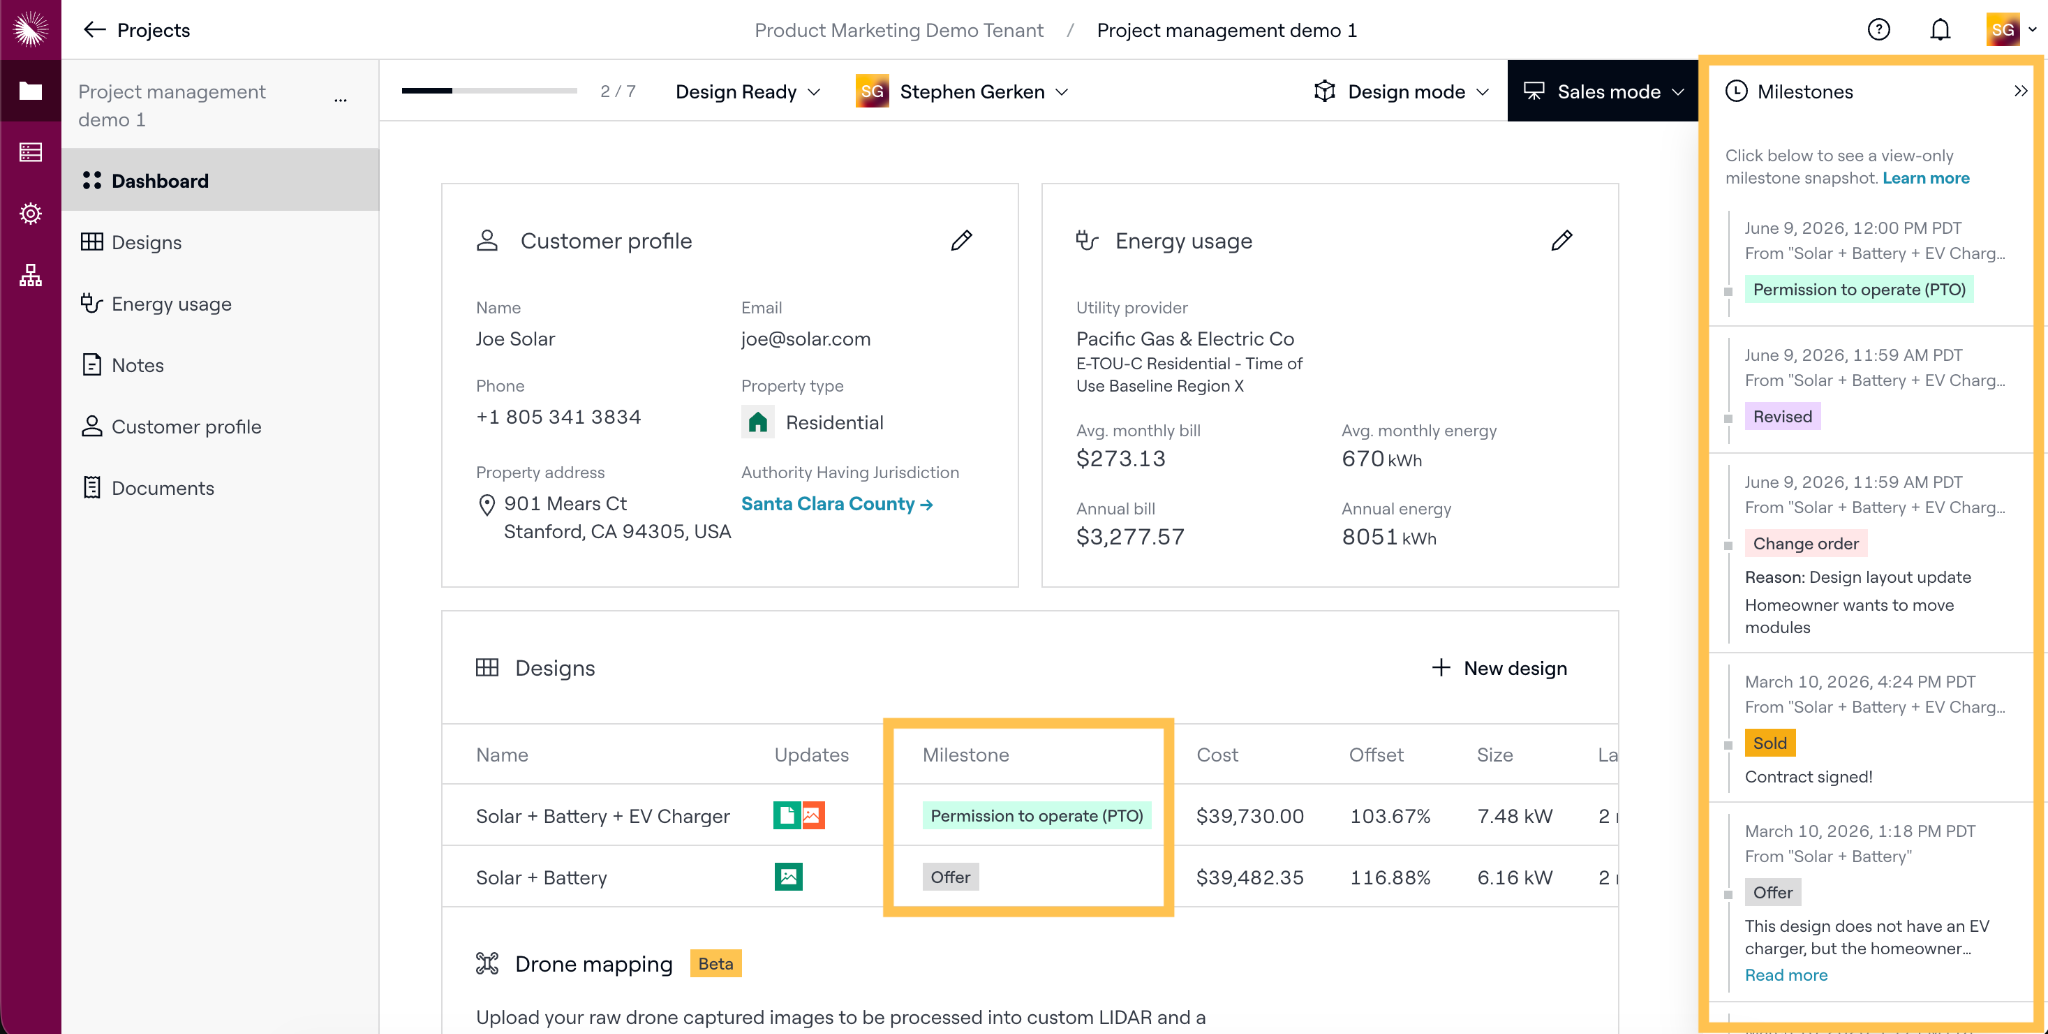Click the Aurora sunburst logo icon
This screenshot has width=2048, height=1034.
(30, 29)
